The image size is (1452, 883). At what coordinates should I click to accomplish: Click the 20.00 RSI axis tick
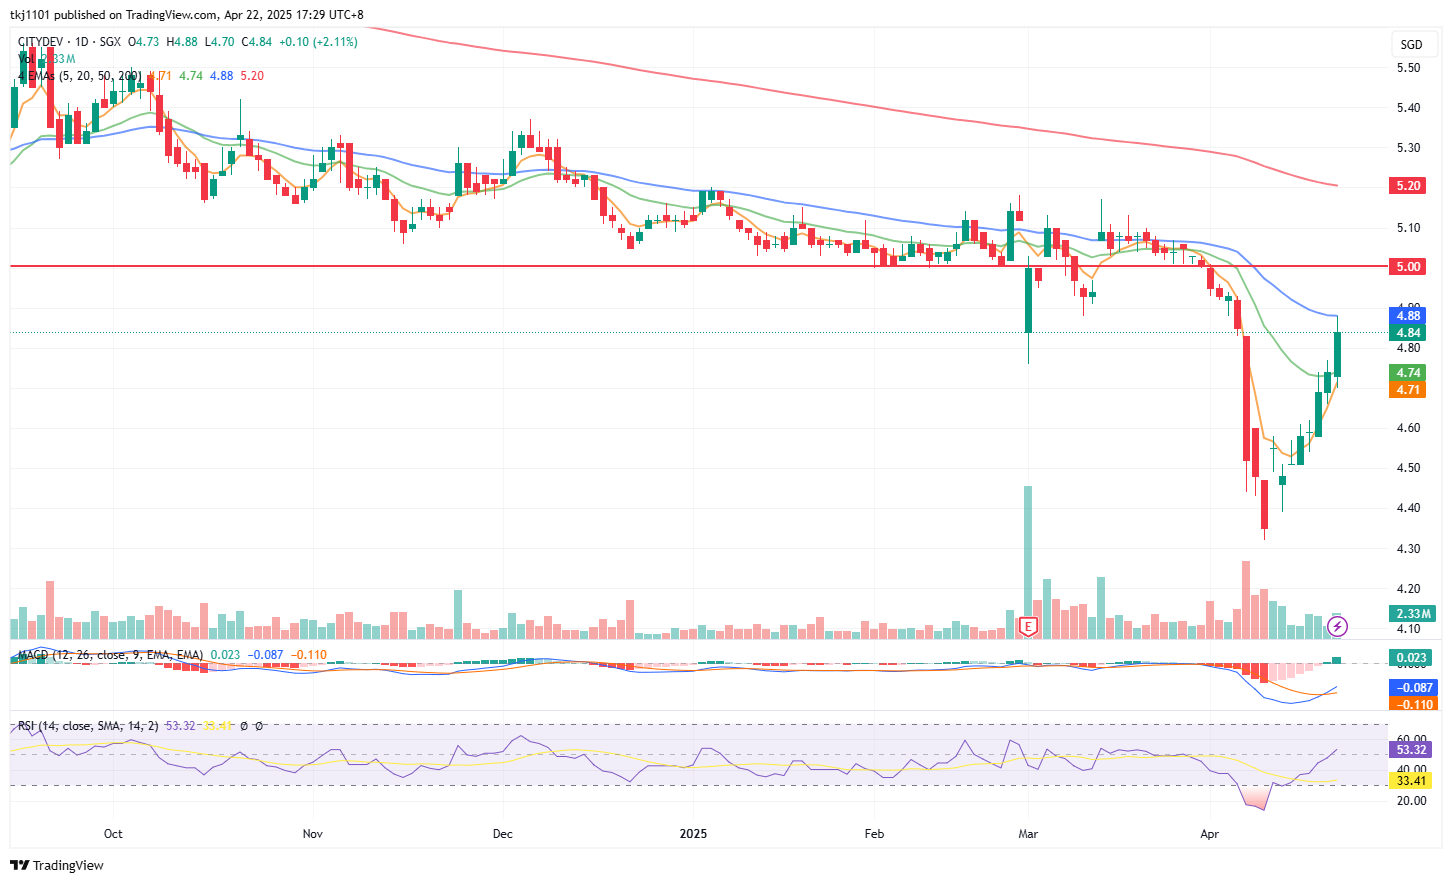(1412, 801)
